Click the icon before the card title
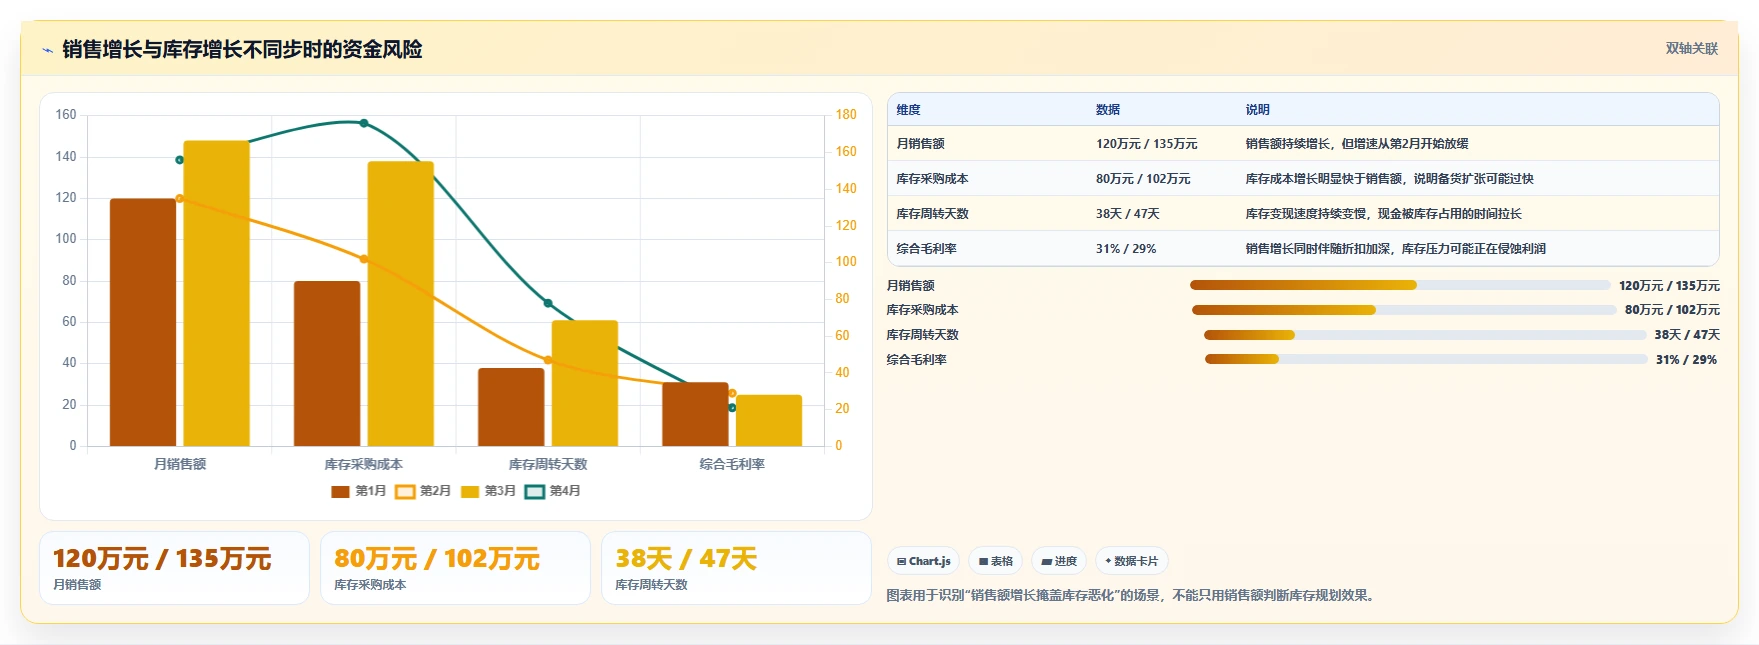This screenshot has height=645, width=1759. coord(47,50)
